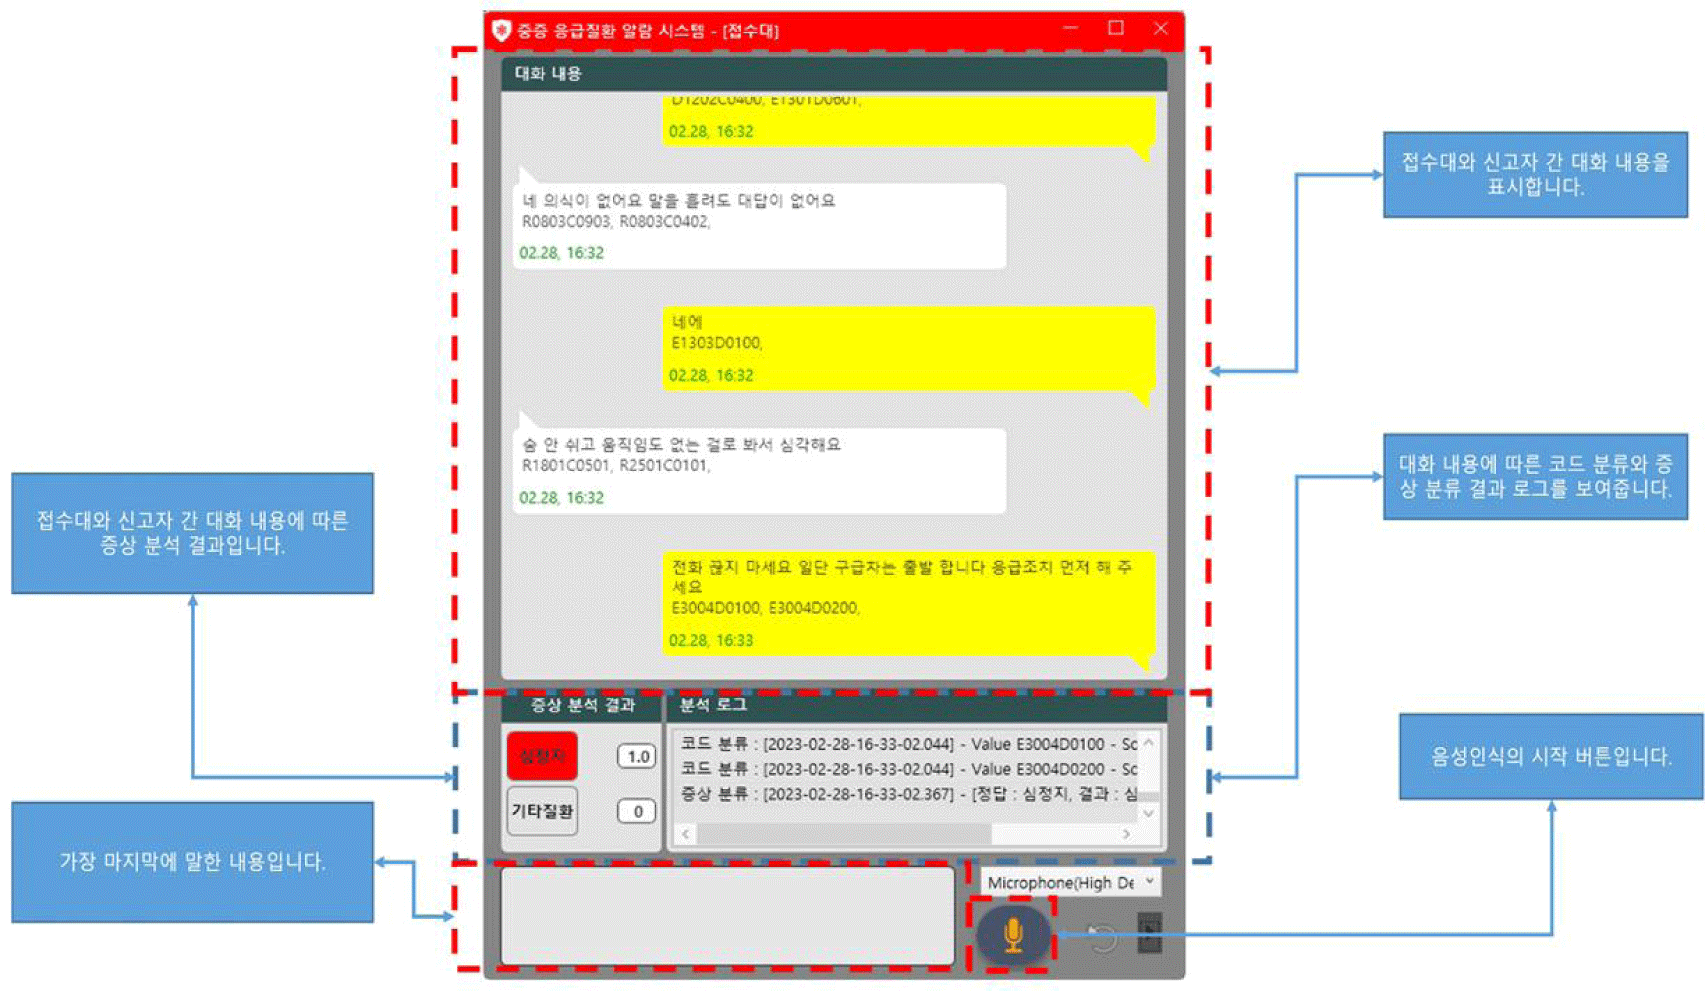The height and width of the screenshot is (991, 1705).
Task: Click the message '숨 안 쉬고 움직임도 없는 걸로 봐서 심각해요'
Action: pos(681,444)
